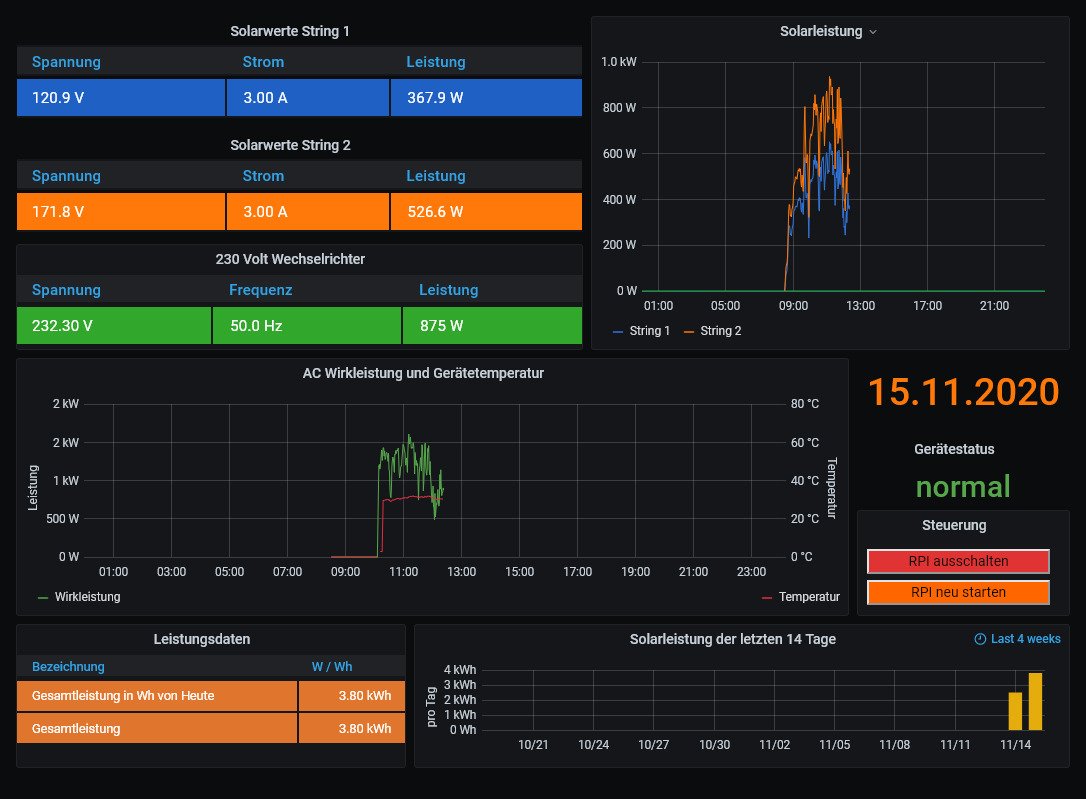Toggle the String 2 series in legend
The image size is (1086, 799).
(720, 331)
